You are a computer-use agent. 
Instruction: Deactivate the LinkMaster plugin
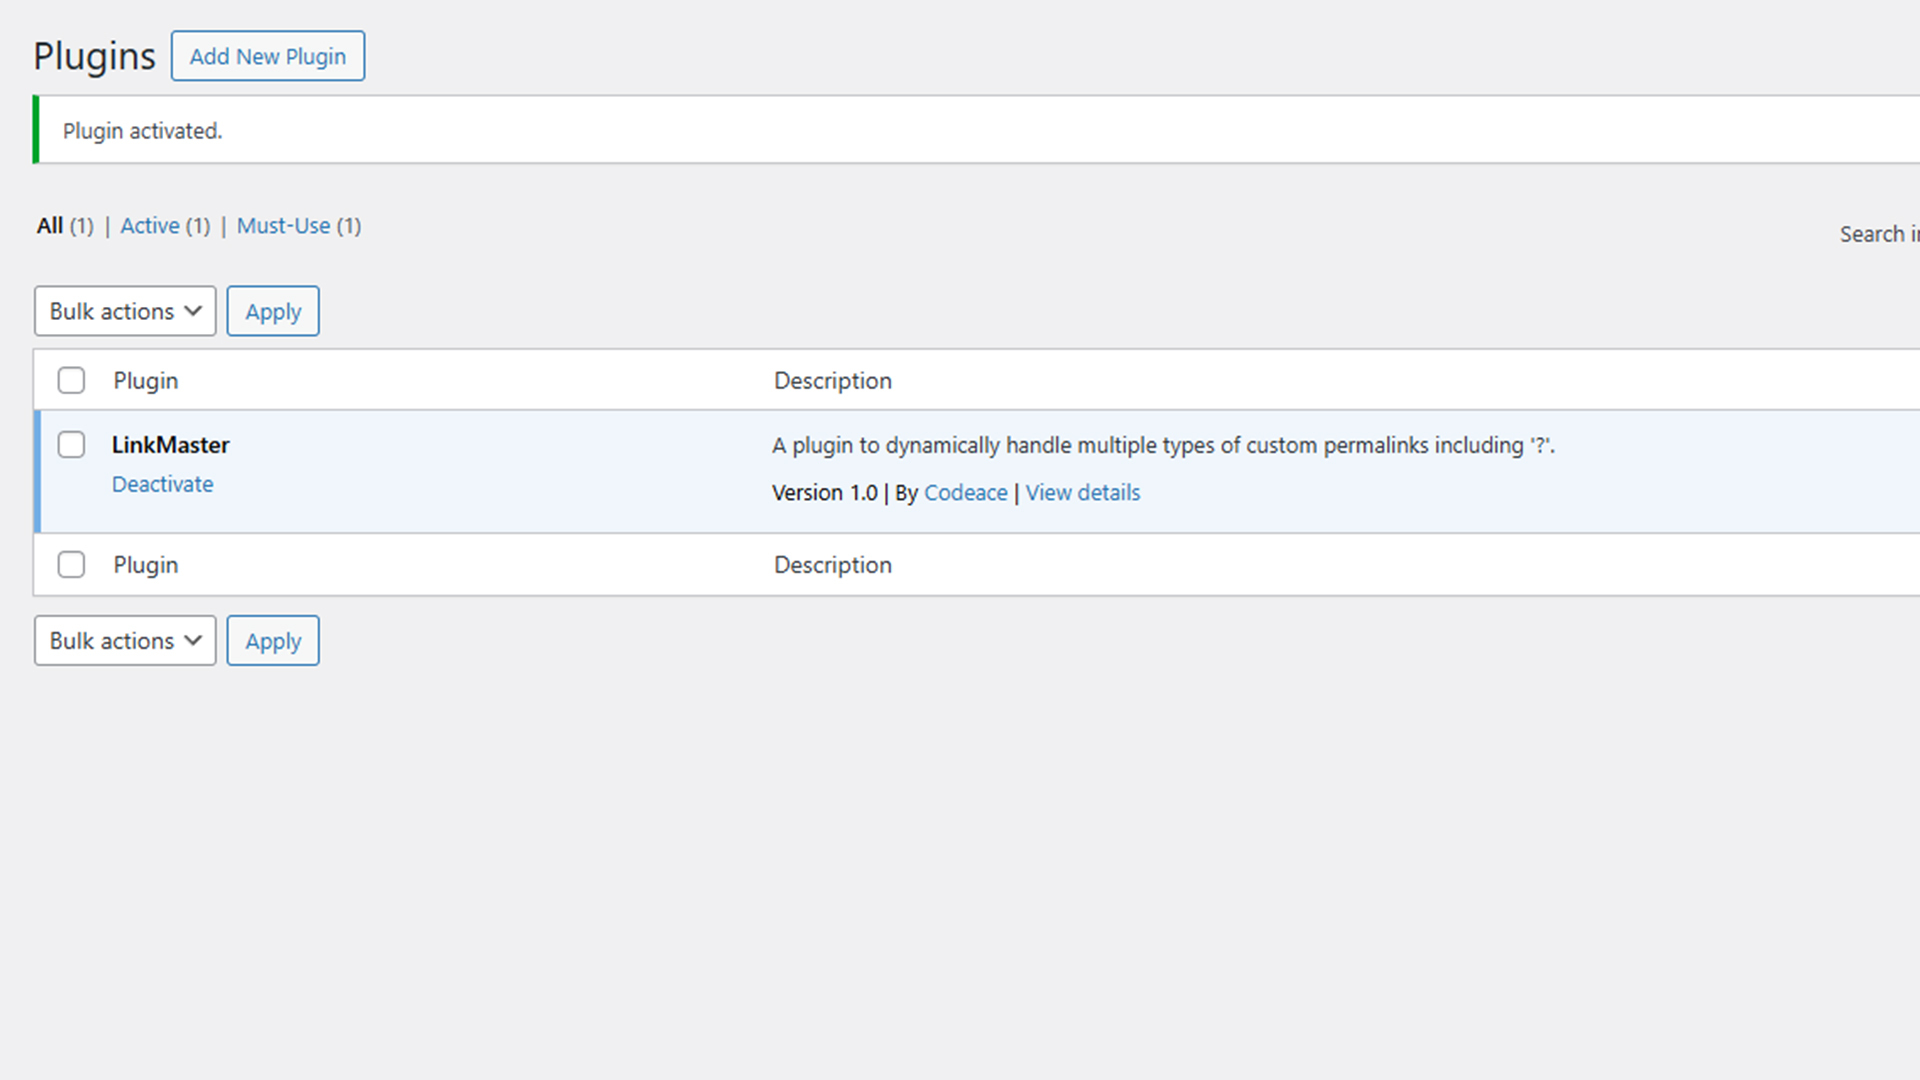pos(162,484)
